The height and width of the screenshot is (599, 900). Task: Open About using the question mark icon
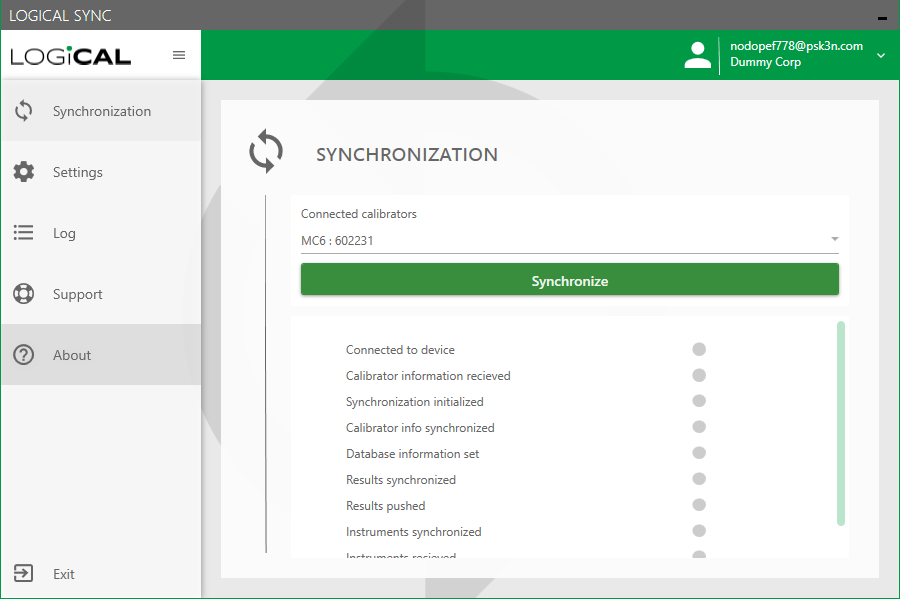point(23,354)
